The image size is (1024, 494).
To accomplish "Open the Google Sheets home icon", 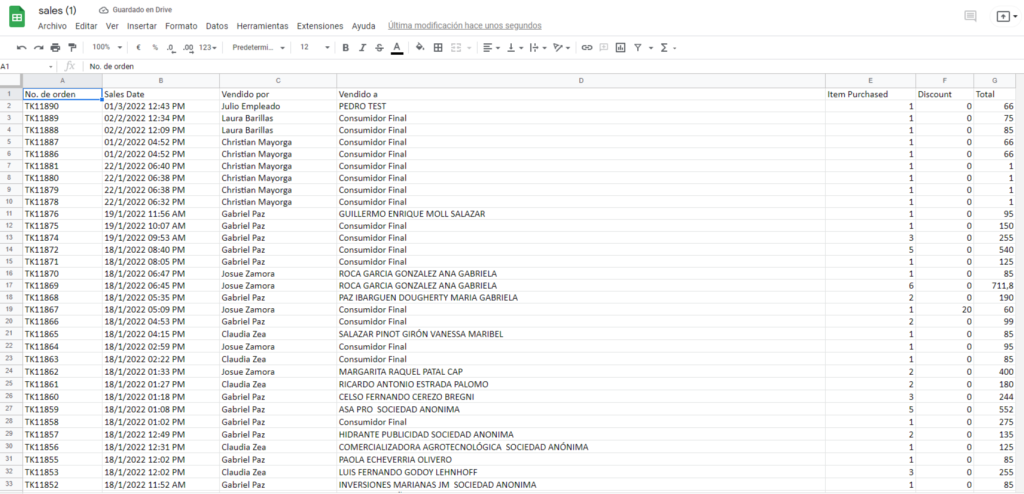I will point(17,17).
